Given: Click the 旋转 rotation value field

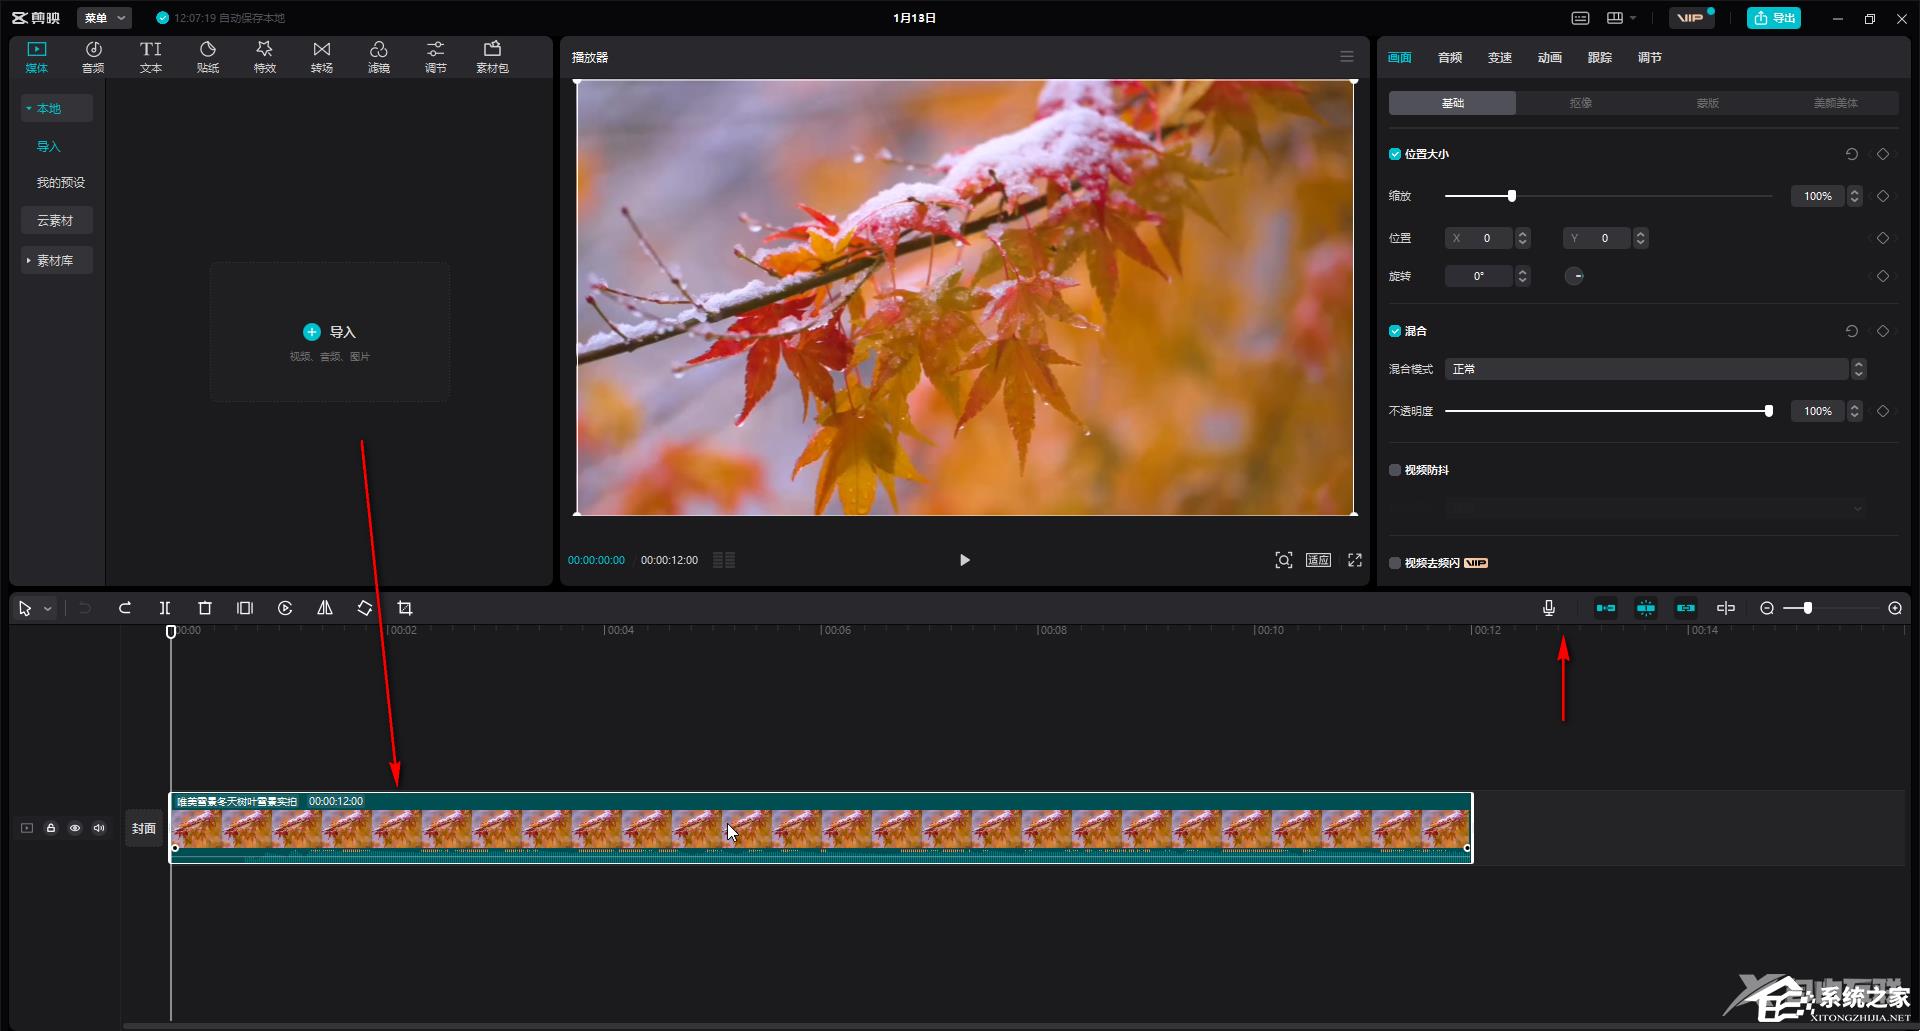Looking at the screenshot, I should [x=1479, y=276].
